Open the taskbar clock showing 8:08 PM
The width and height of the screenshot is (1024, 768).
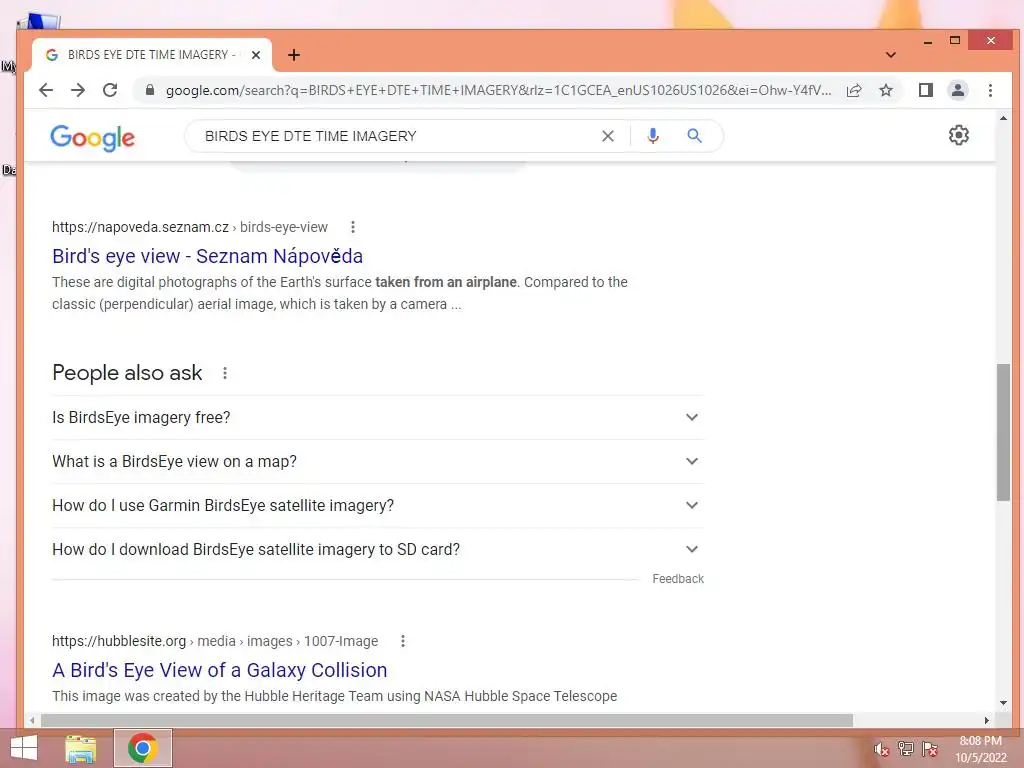(980, 749)
